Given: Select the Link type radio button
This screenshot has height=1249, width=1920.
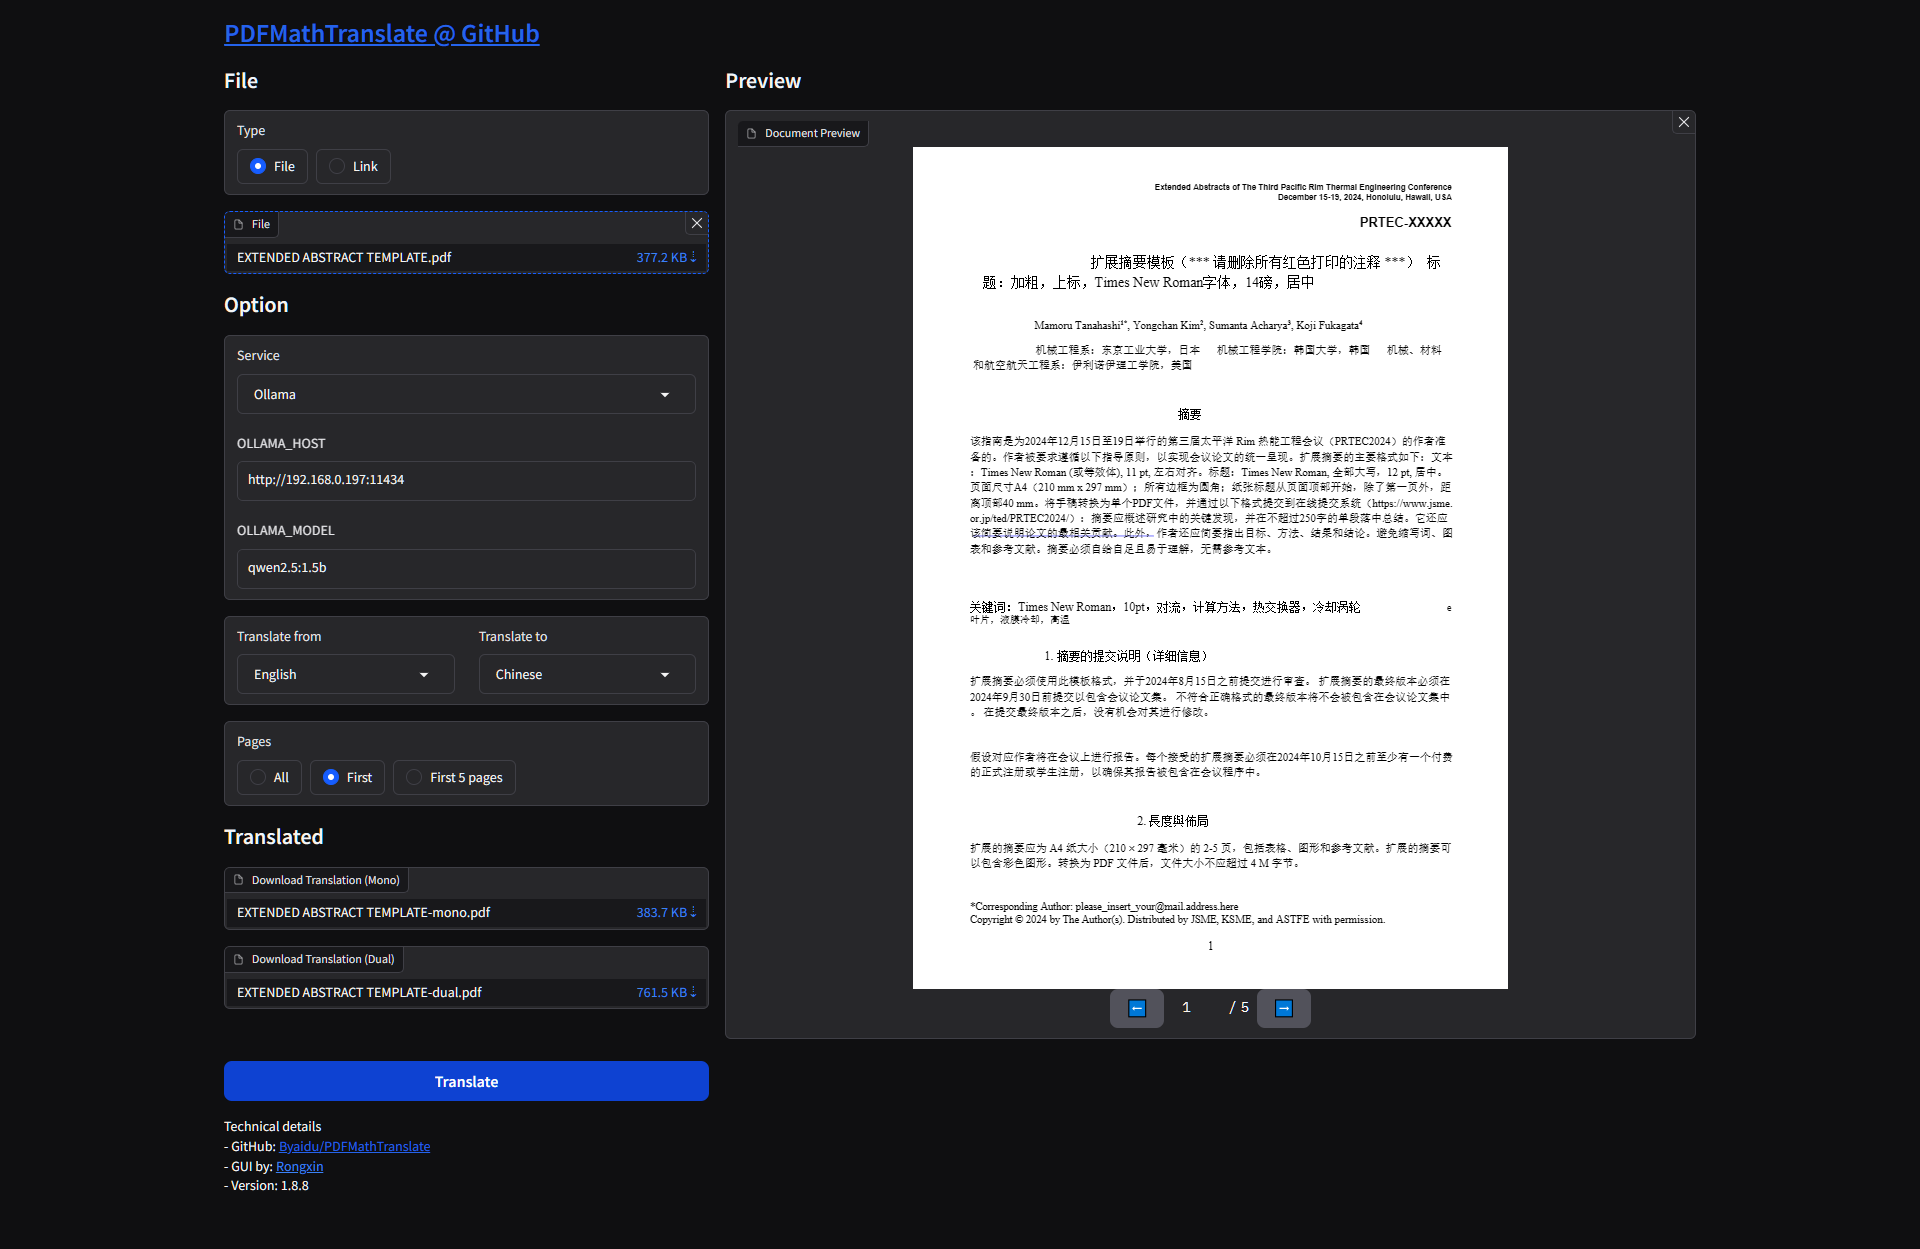Looking at the screenshot, I should 338,167.
